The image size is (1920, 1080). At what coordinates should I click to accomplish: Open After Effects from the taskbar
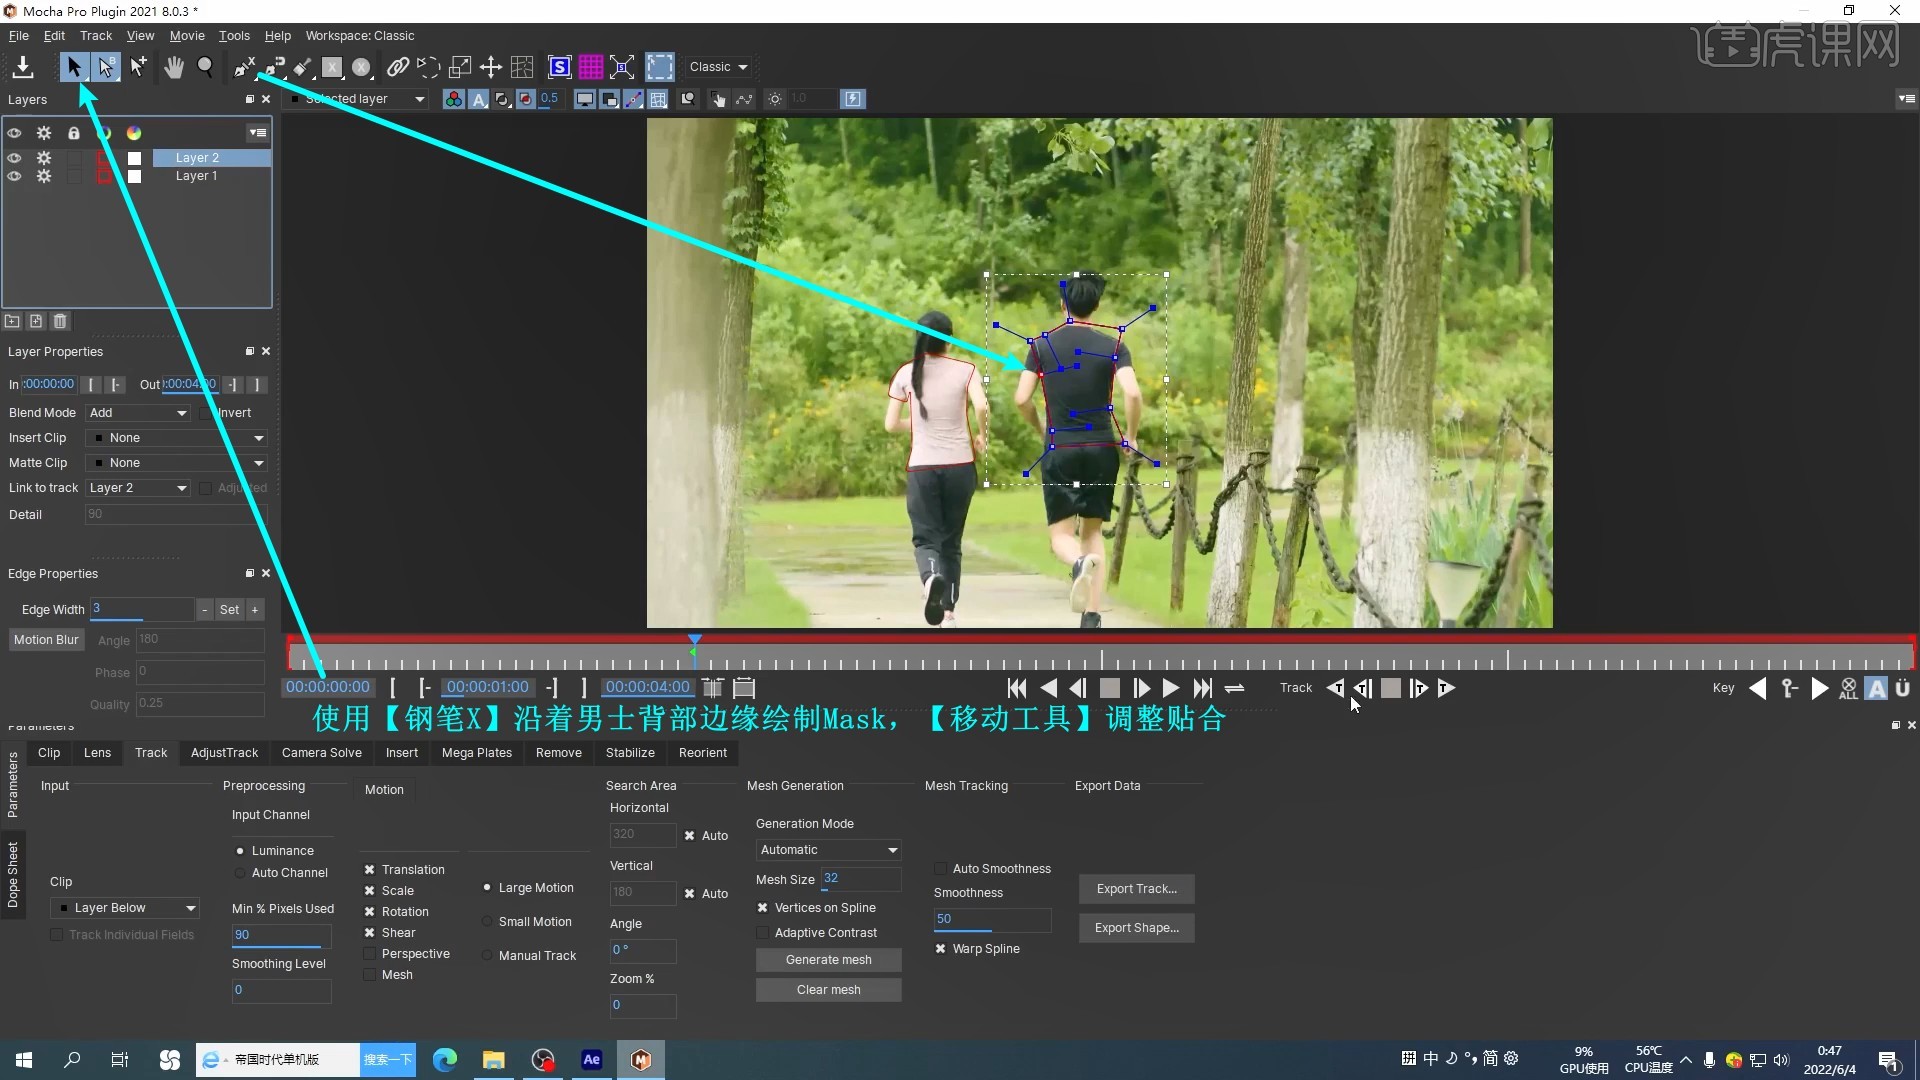[x=591, y=1059]
